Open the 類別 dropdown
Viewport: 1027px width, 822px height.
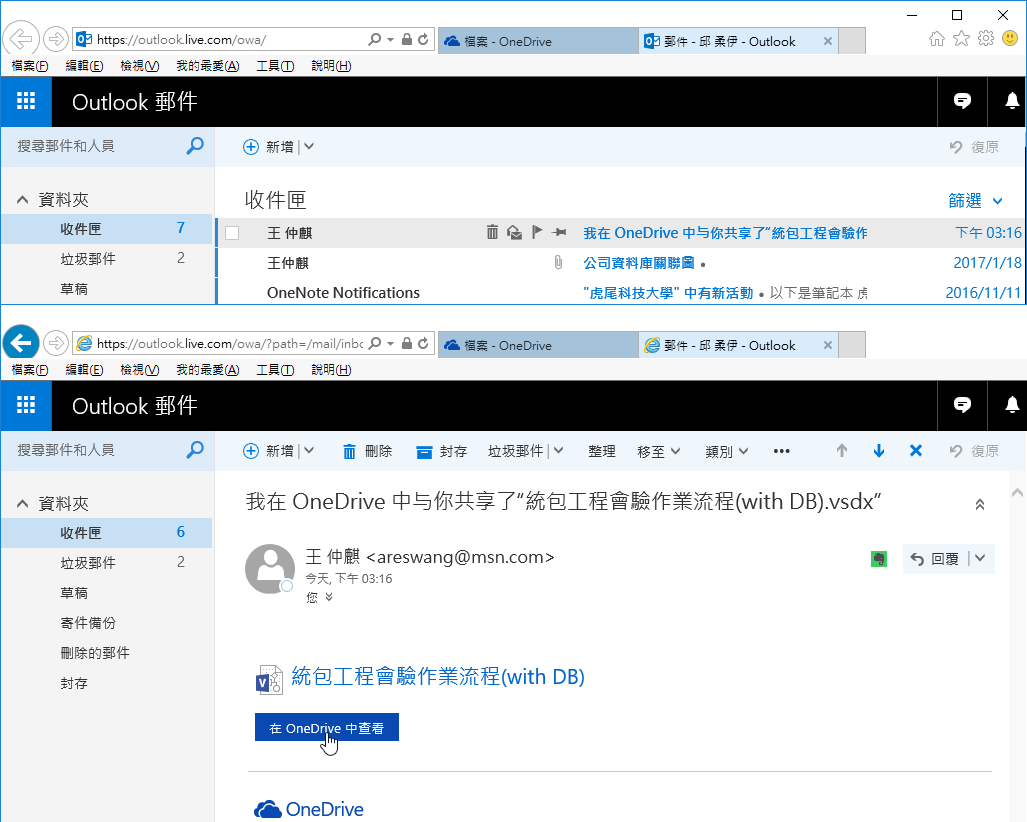tap(727, 451)
